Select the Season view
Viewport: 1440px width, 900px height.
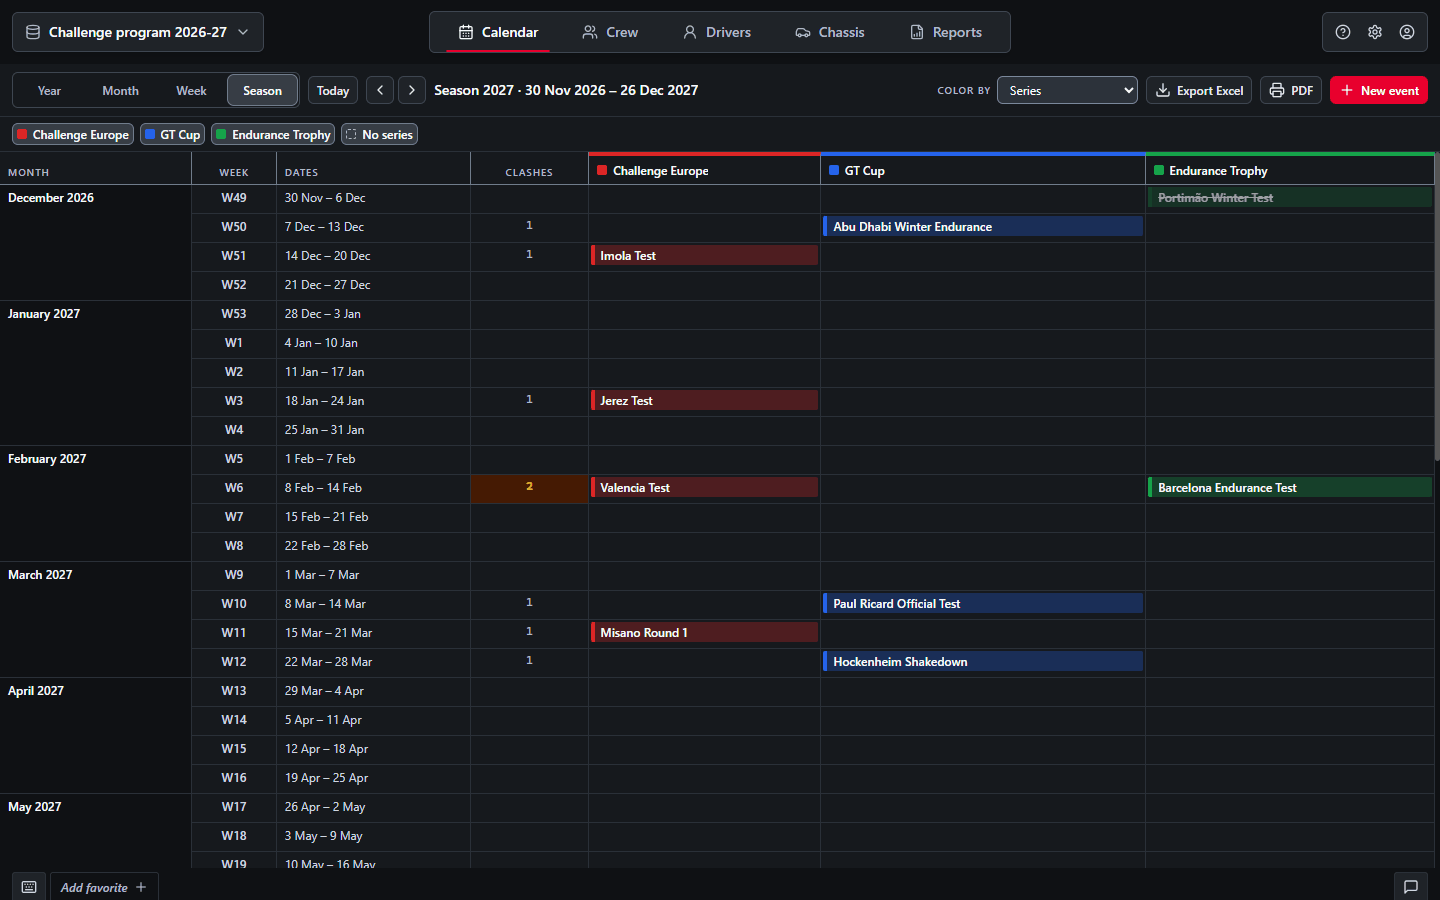tap(262, 90)
